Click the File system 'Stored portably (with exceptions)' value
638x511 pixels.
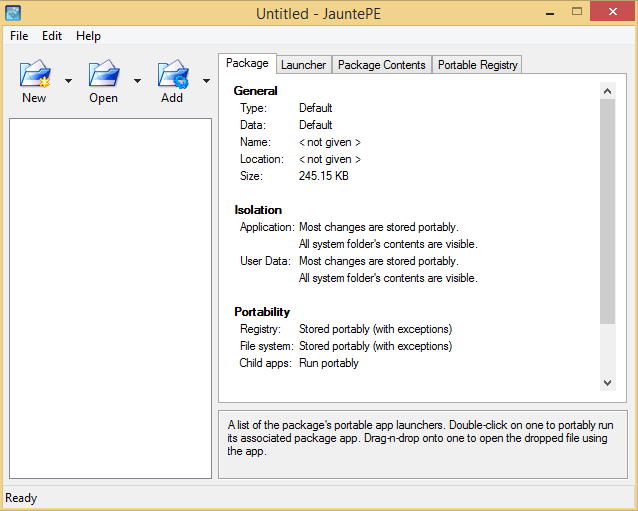point(376,346)
